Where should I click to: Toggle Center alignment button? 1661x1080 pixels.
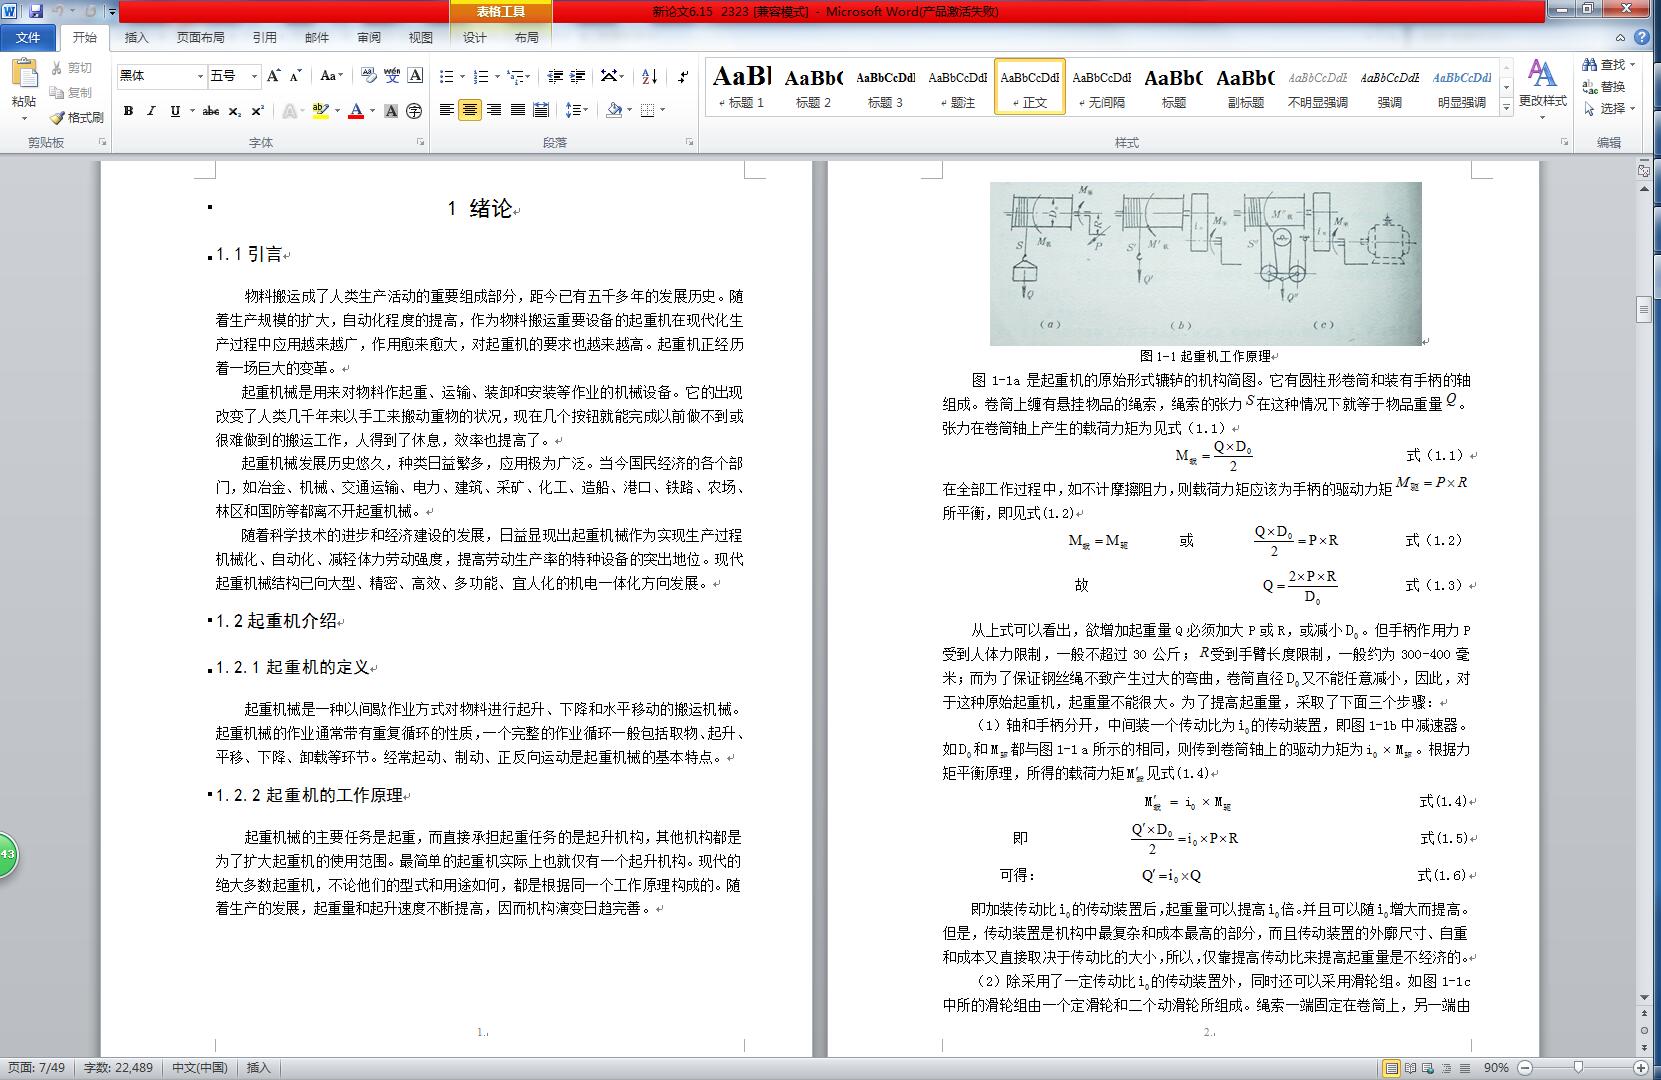point(470,110)
